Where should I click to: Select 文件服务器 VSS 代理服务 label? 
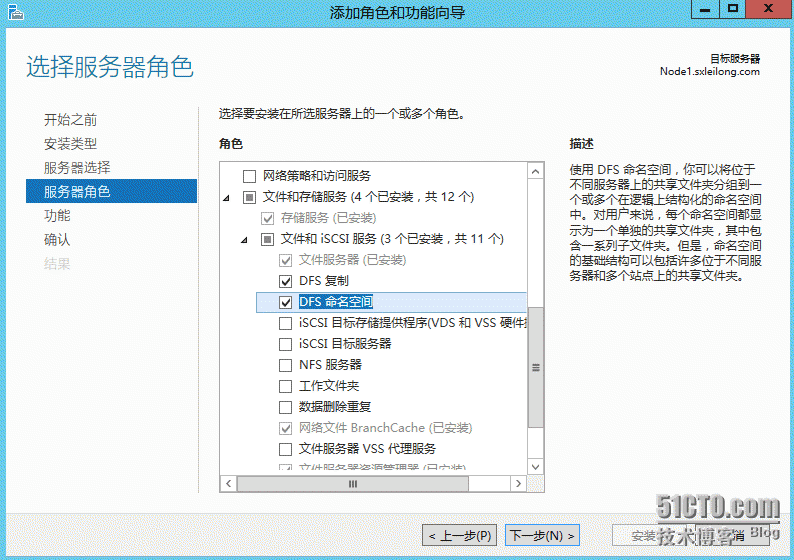(x=368, y=449)
